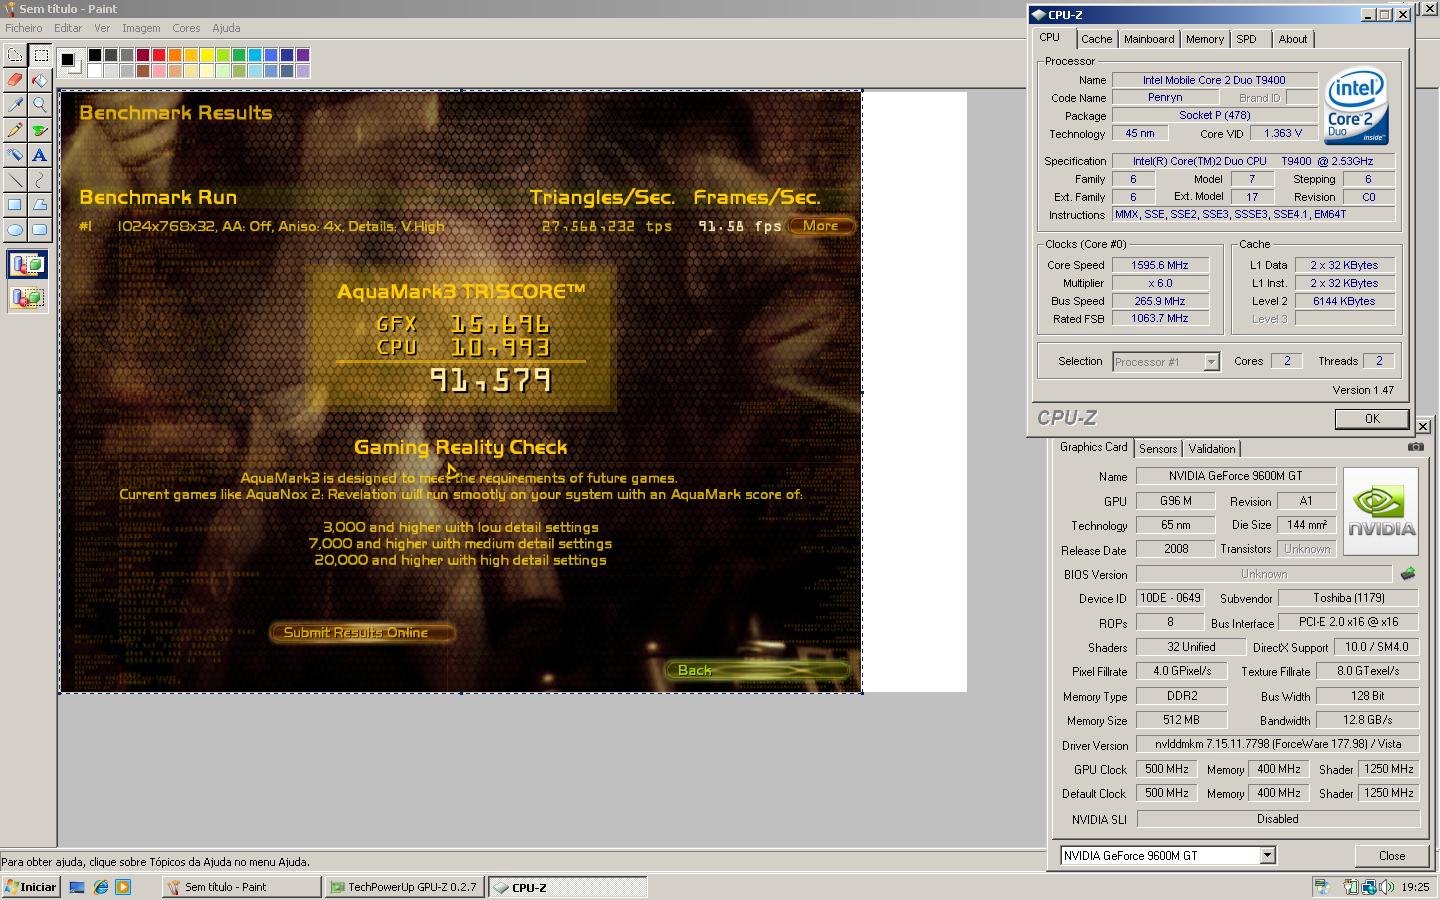Switch to the Mainboard tab in CPU-Z
Screen dimensions: 1440x900
(1149, 39)
